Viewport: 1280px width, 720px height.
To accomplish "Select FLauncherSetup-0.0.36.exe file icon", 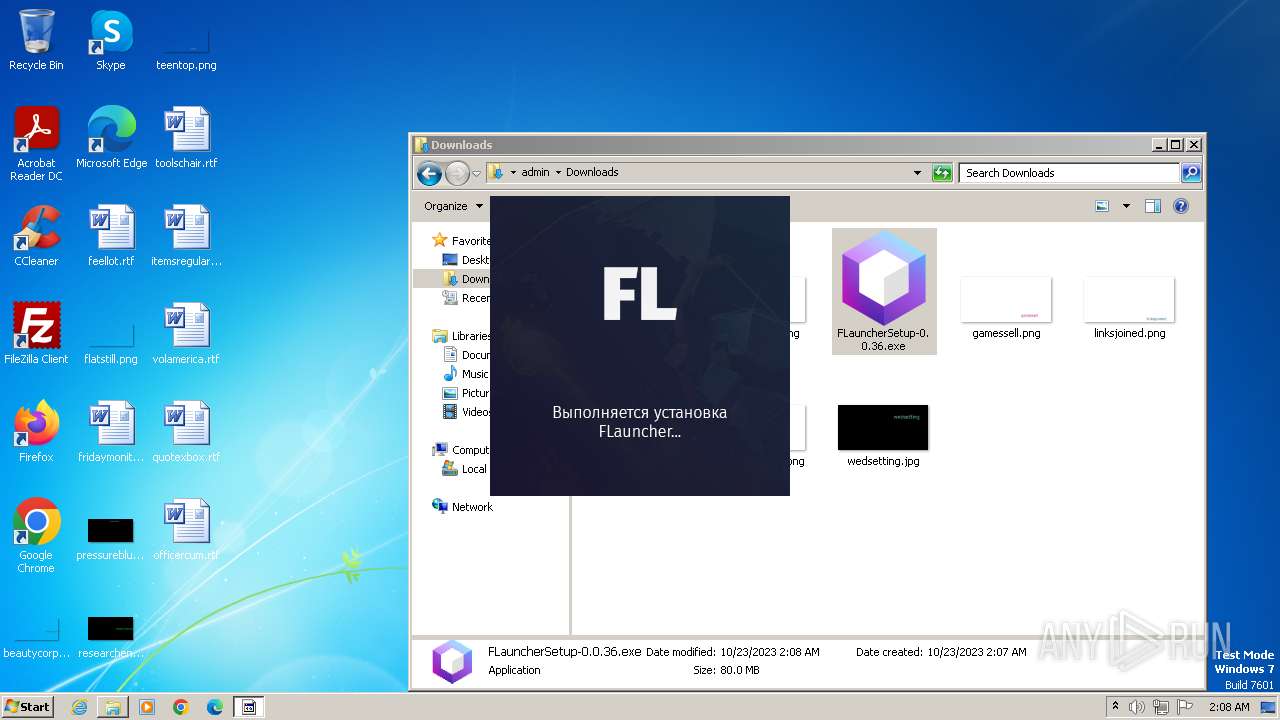I will pyautogui.click(x=884, y=291).
